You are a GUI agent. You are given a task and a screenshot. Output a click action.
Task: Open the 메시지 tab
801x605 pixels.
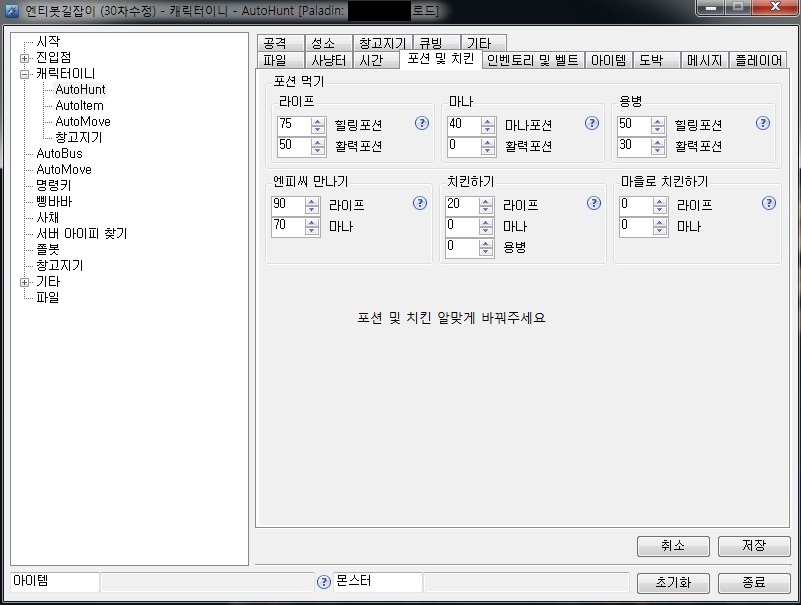704,60
